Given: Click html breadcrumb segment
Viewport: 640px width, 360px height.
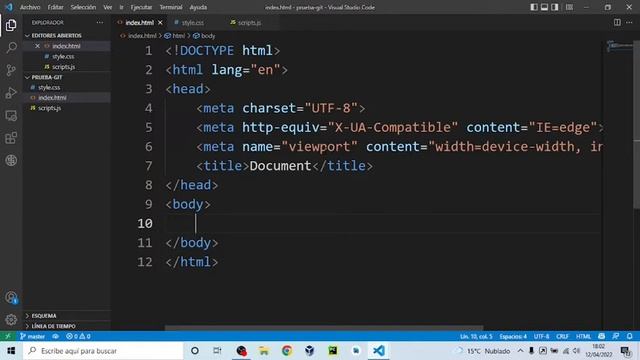Looking at the screenshot, I should pos(178,36).
